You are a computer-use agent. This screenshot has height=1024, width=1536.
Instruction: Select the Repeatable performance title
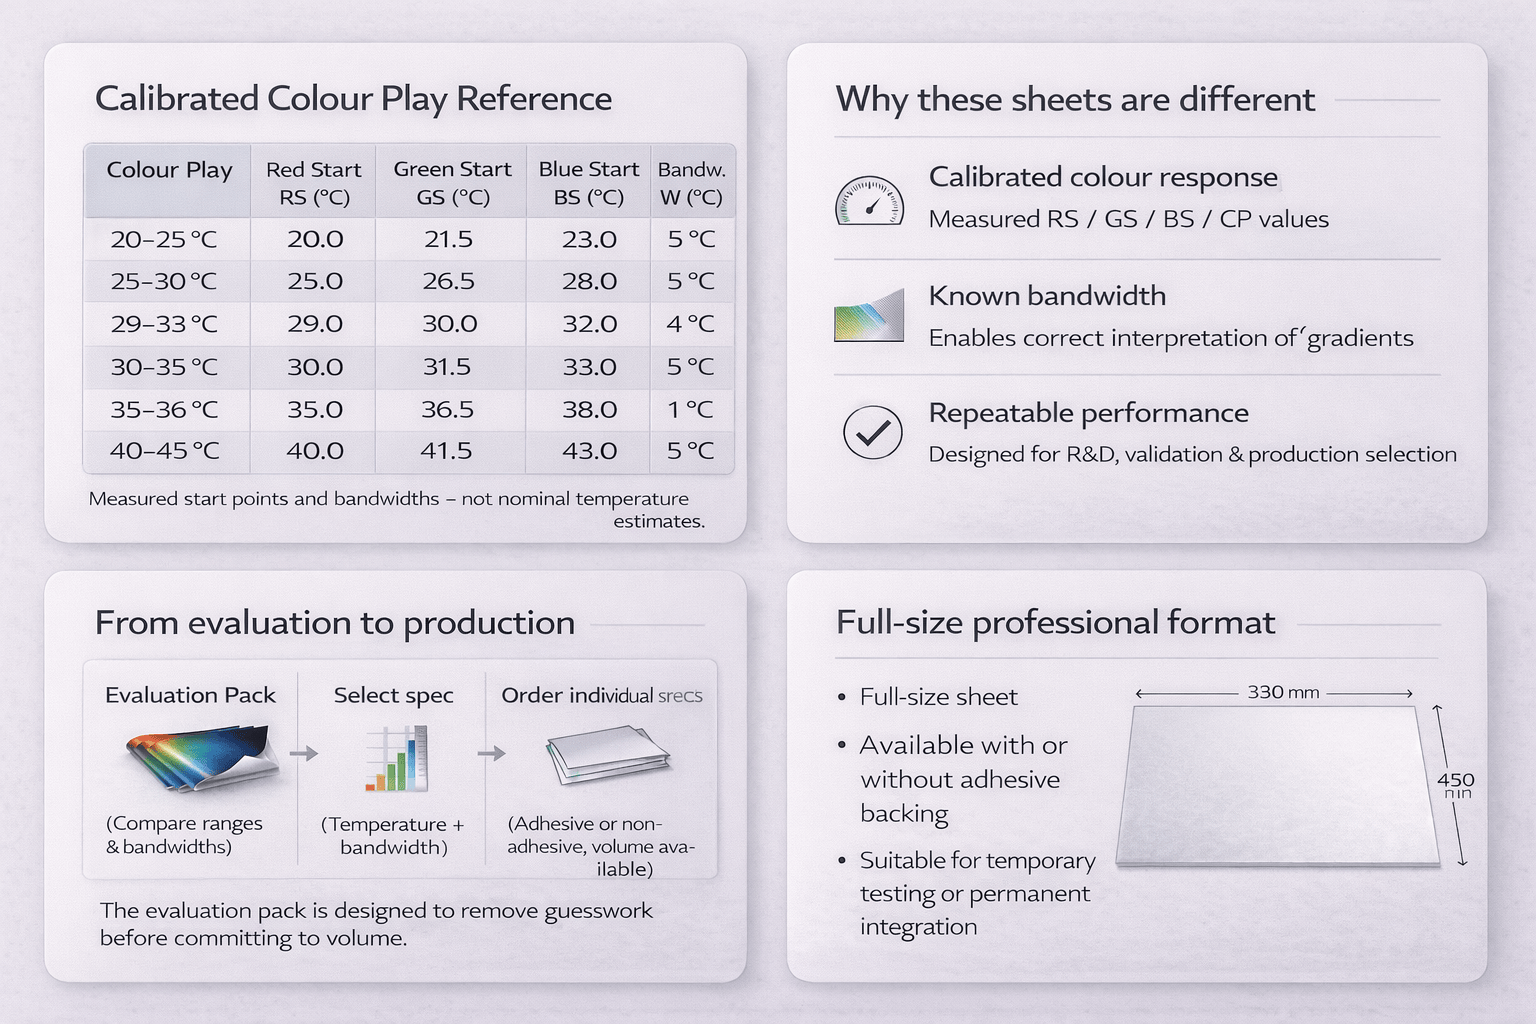1088,413
